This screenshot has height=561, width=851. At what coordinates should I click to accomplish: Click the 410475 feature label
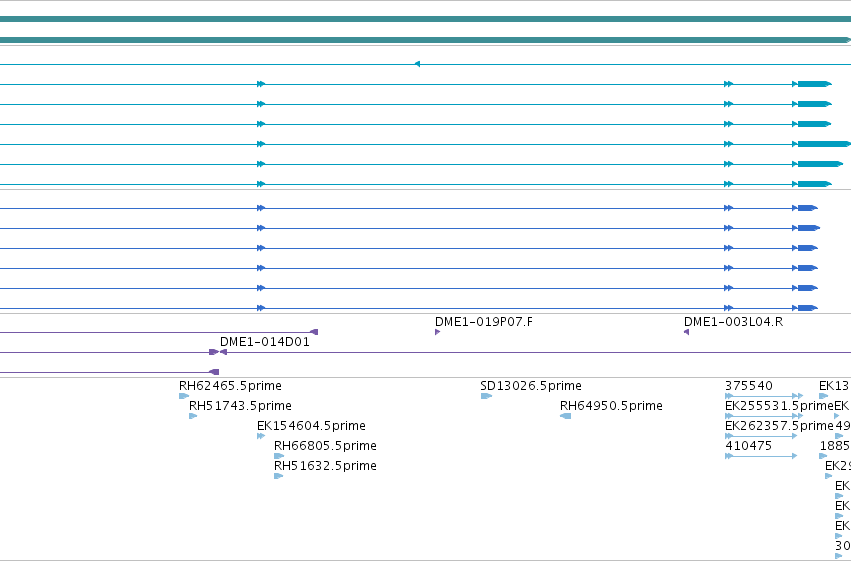pyautogui.click(x=748, y=446)
